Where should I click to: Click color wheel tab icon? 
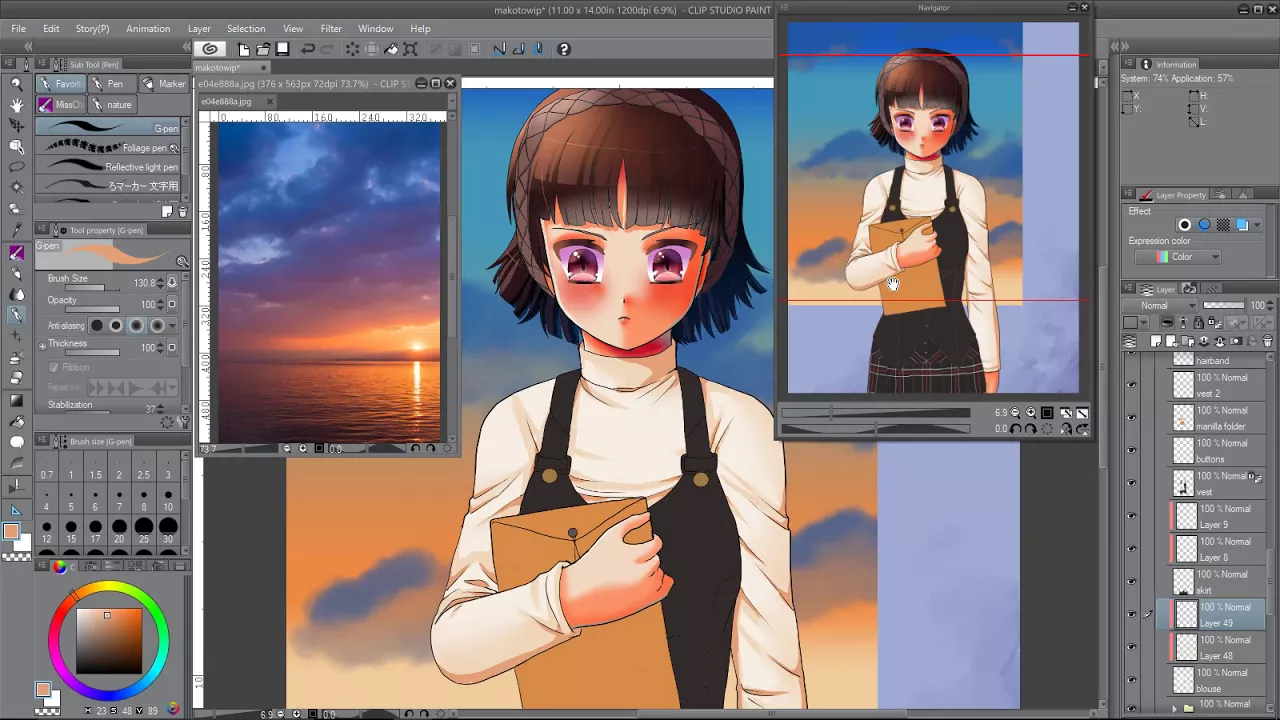59,567
